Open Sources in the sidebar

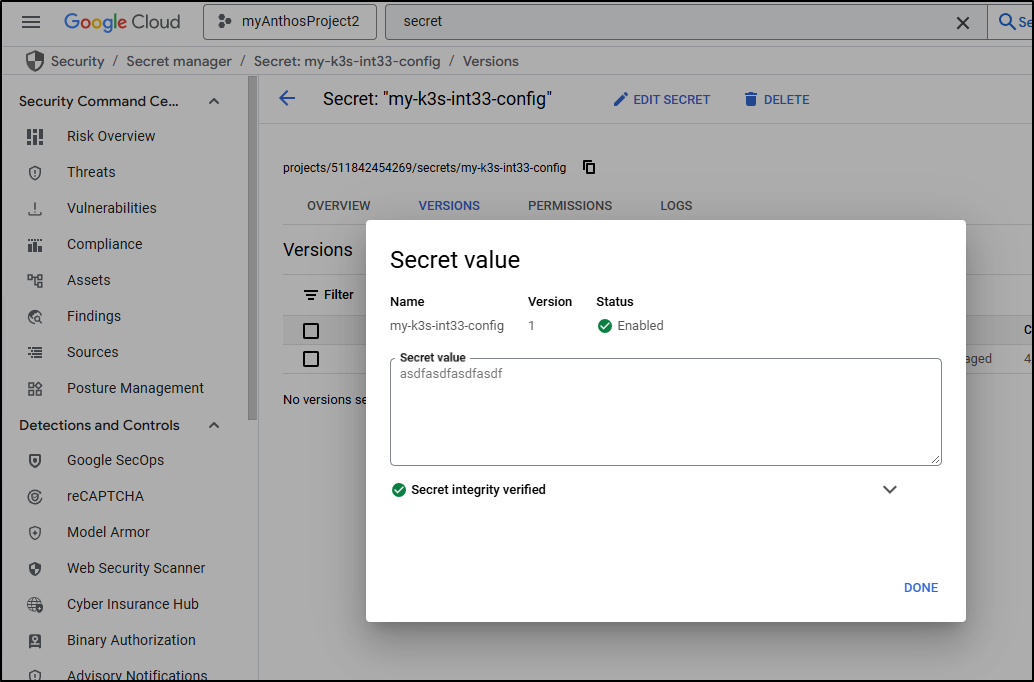pos(92,352)
